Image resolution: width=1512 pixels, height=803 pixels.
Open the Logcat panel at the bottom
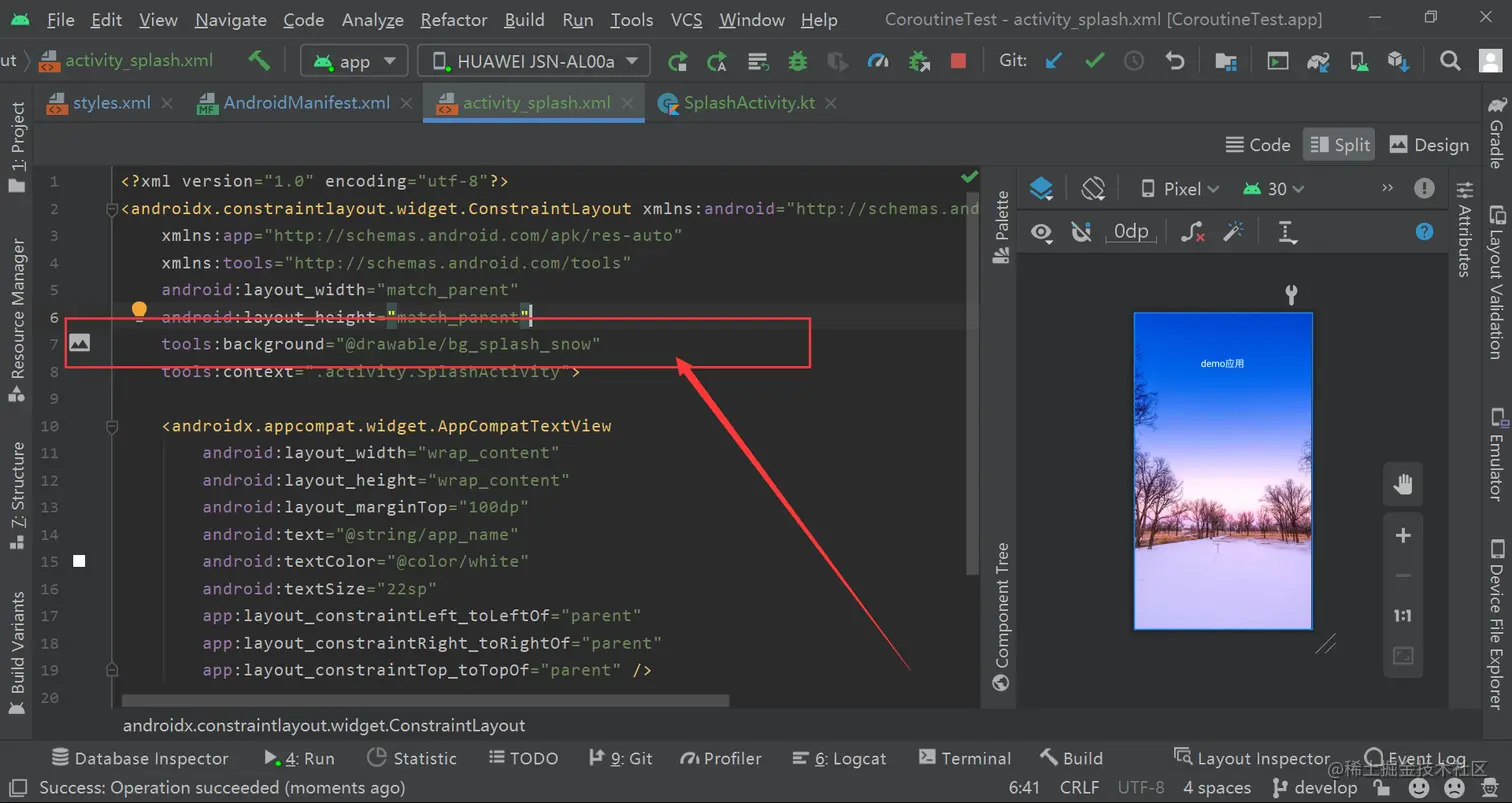coord(838,758)
